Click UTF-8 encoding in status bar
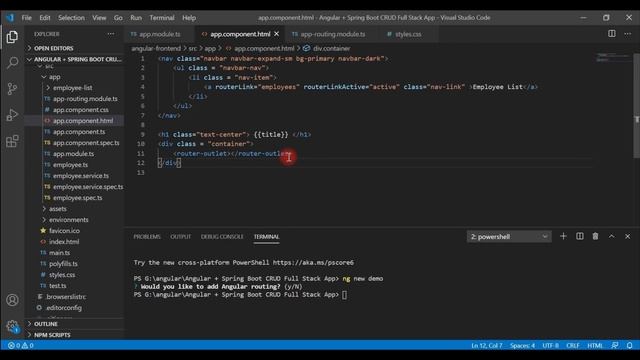The height and width of the screenshot is (360, 640). tap(550, 345)
